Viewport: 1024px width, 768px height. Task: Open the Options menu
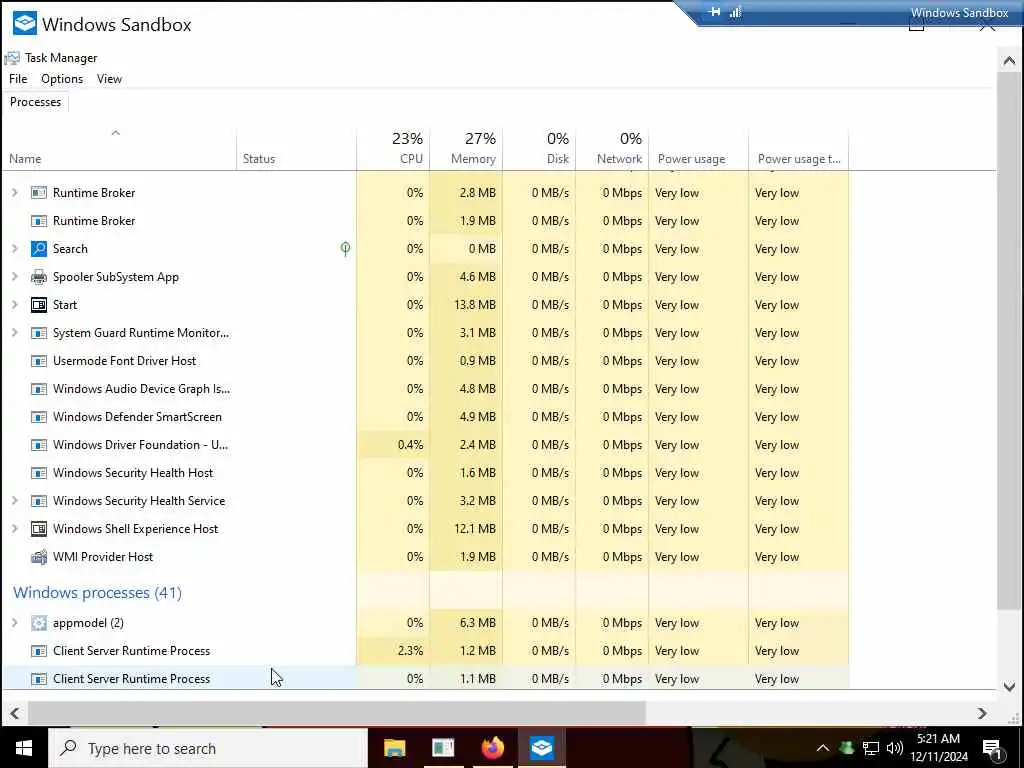click(x=62, y=79)
